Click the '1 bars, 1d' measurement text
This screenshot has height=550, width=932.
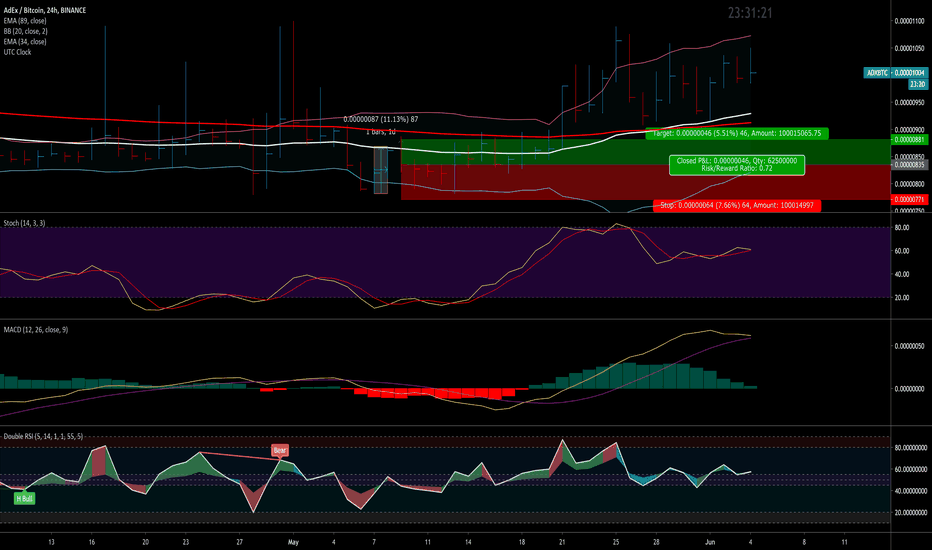(380, 132)
